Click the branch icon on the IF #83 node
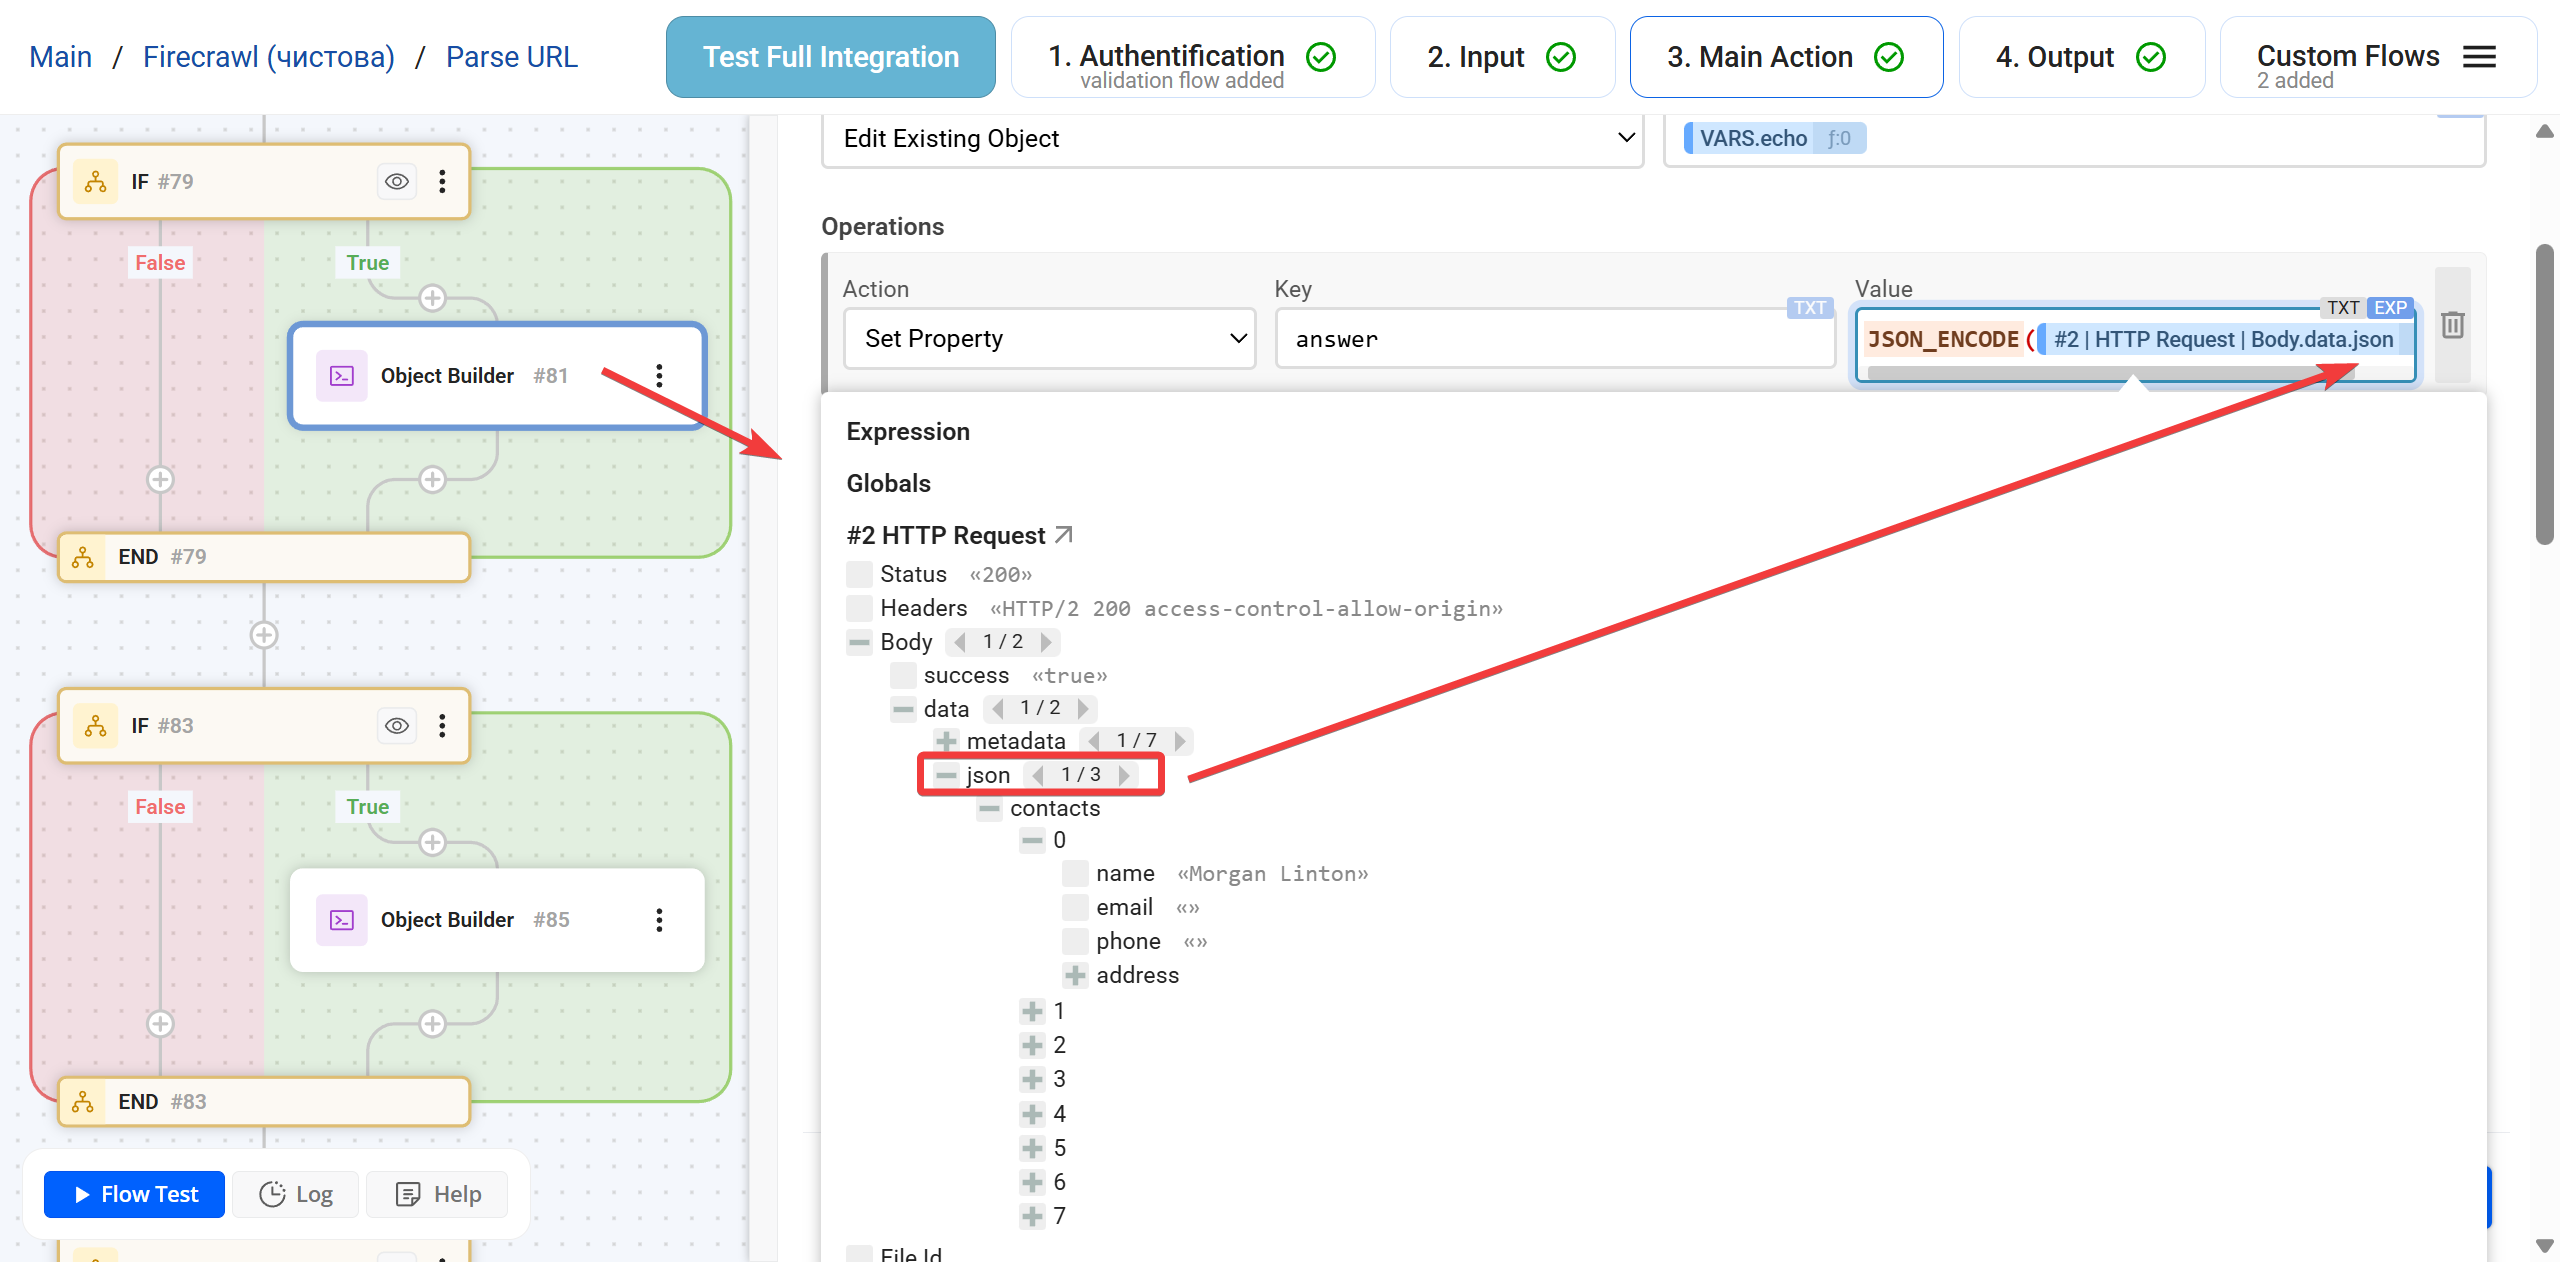The width and height of the screenshot is (2560, 1262). tap(94, 726)
